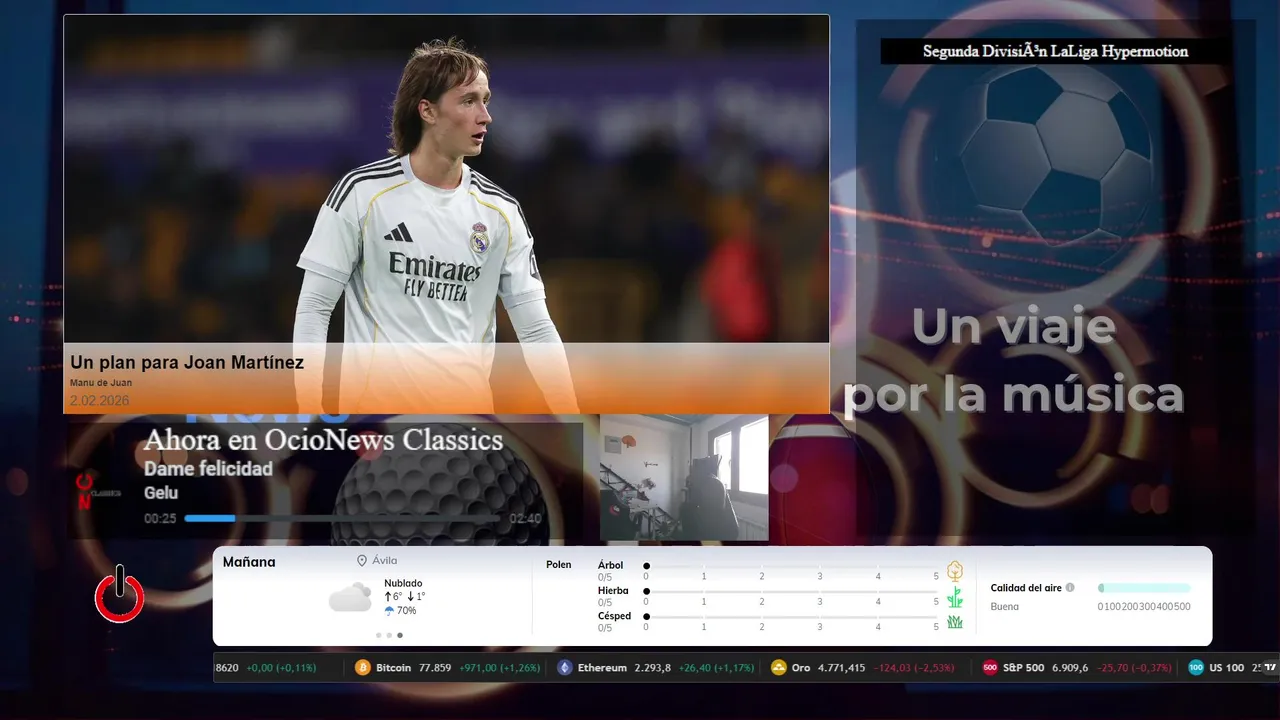Image resolution: width=1280 pixels, height=720 pixels.
Task: Open the OcioNews Classics logo
Action: (x=99, y=491)
